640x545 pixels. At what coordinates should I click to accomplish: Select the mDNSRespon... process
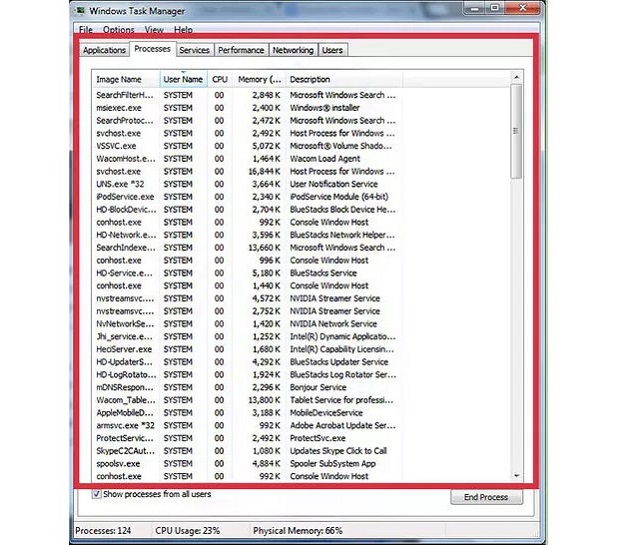[x=247, y=387]
